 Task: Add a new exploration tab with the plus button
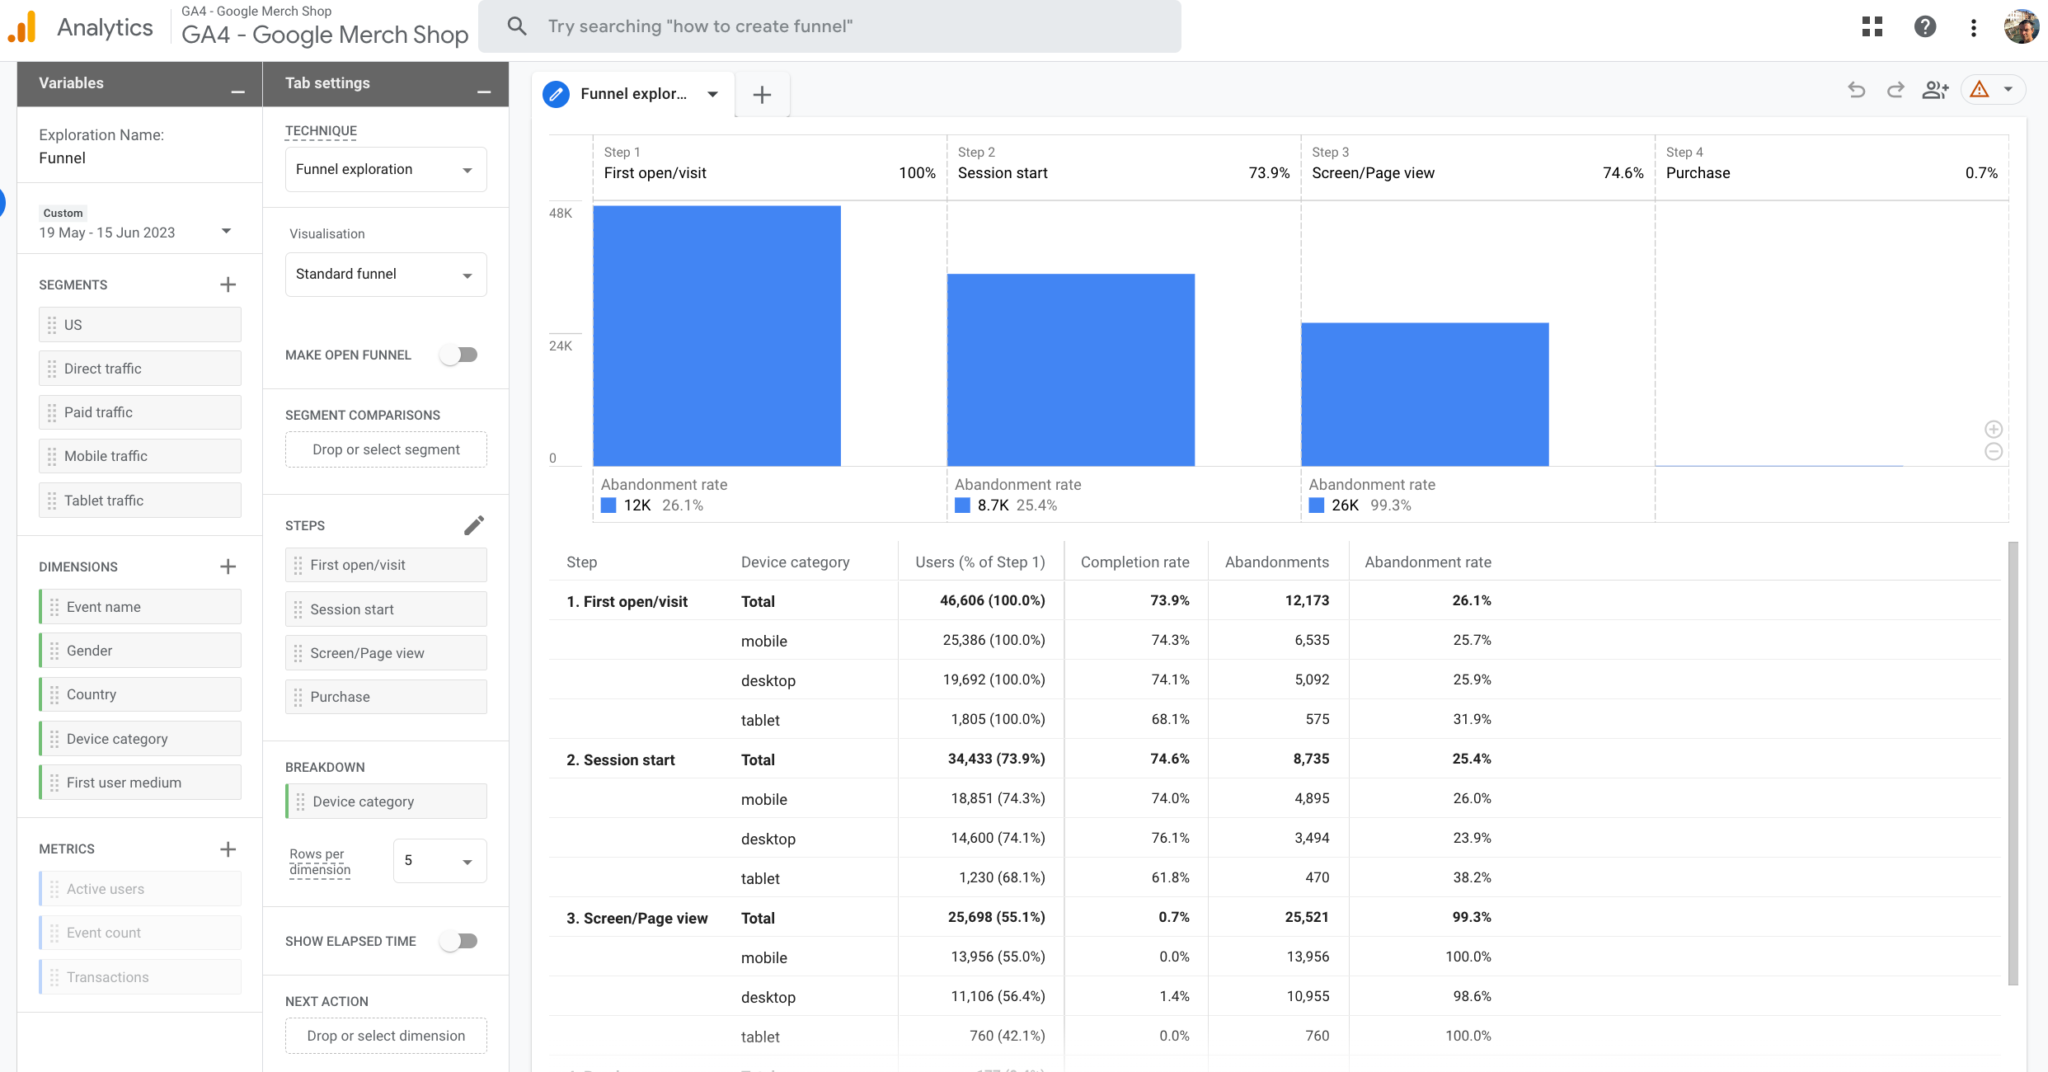[x=762, y=94]
